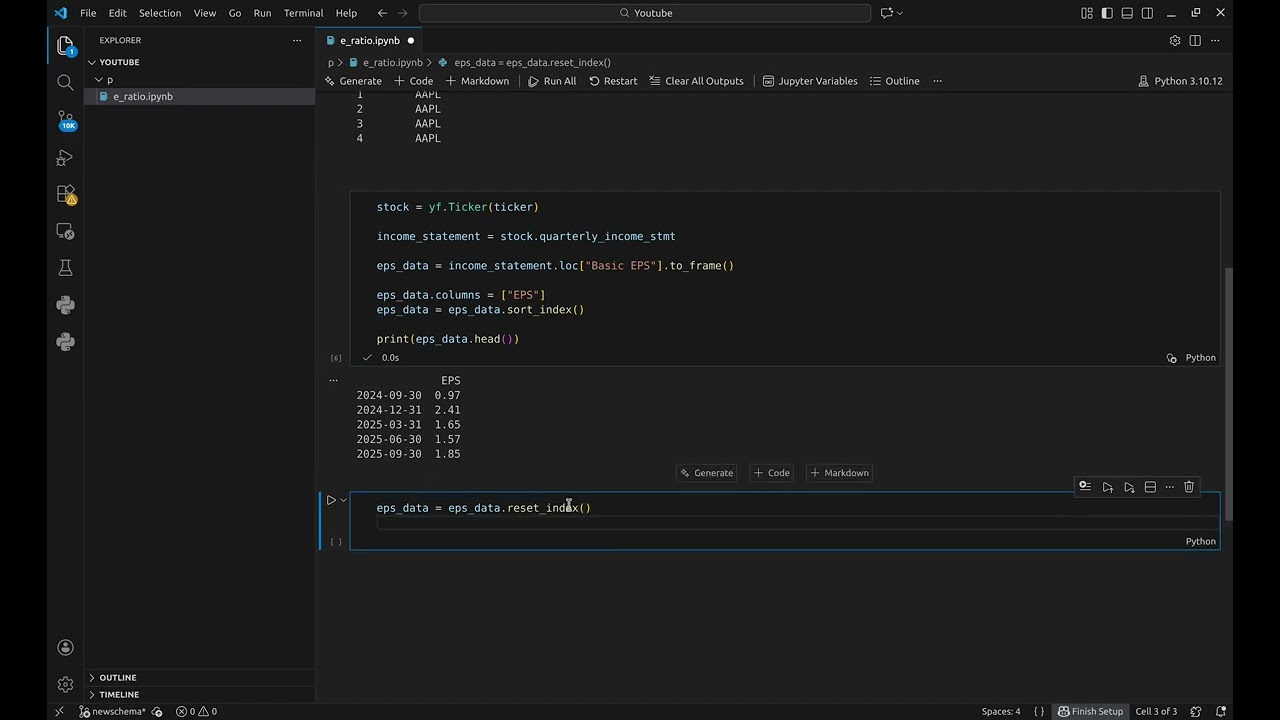Open the notebook toolbar overflow ellipsis after Outline
The width and height of the screenshot is (1280, 720).
[x=937, y=81]
